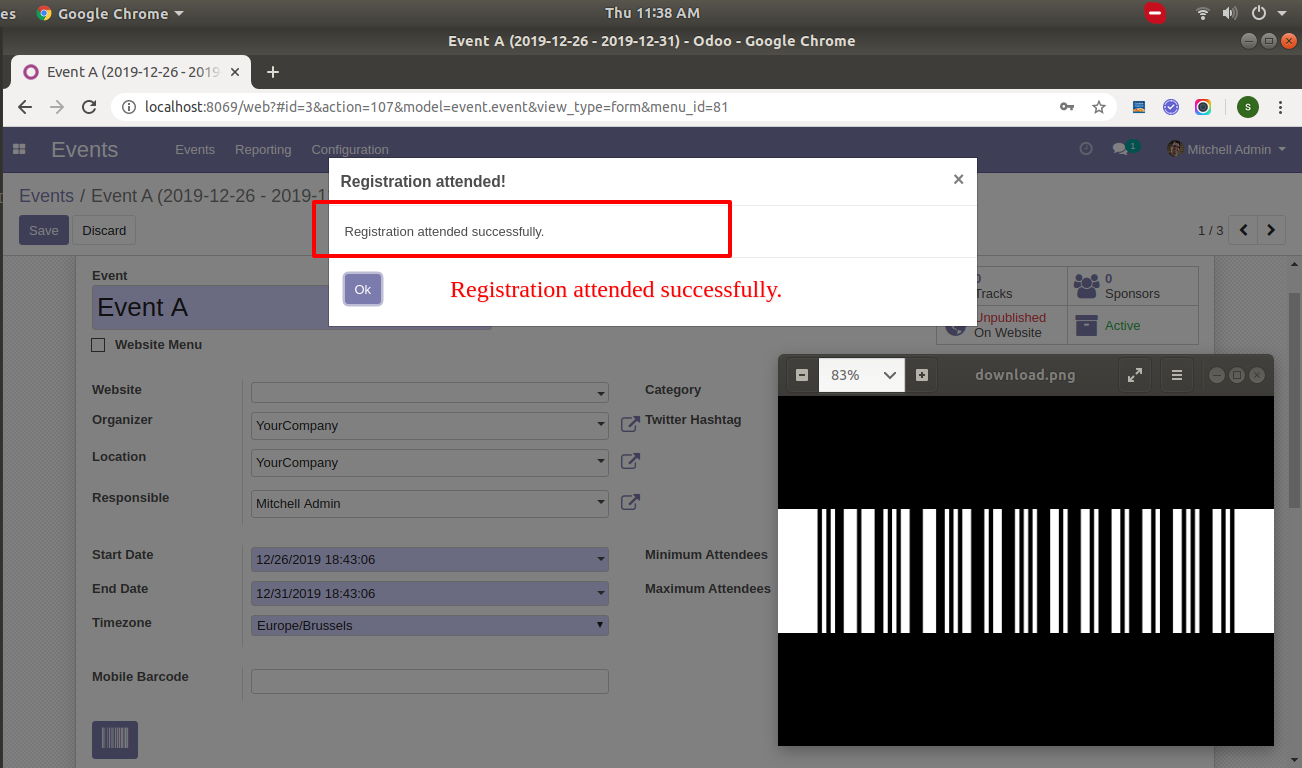Open external link next to Responsible field
This screenshot has height=768, width=1302.
(630, 503)
